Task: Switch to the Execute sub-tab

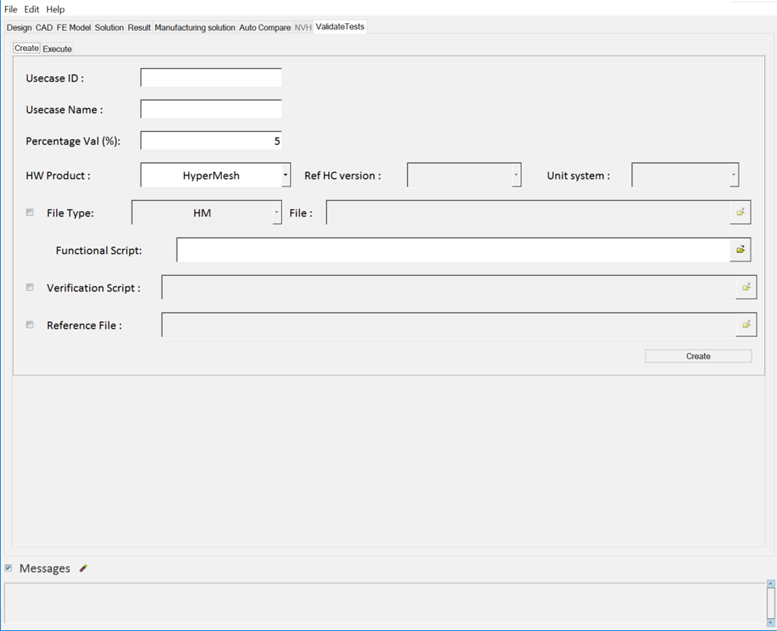Action: coord(57,49)
